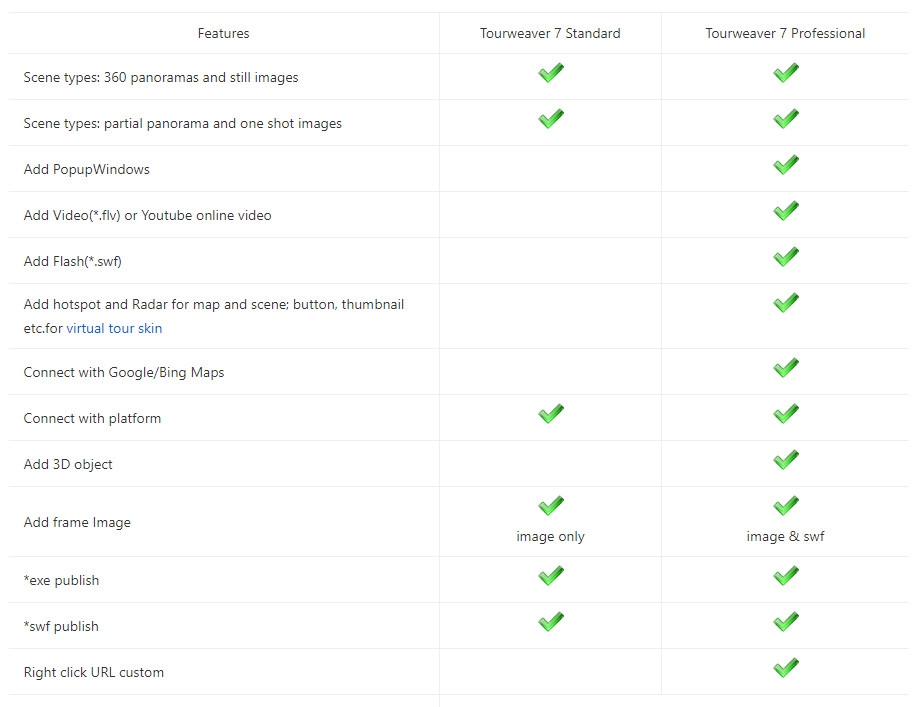
Task: Click Professional checkmark for Google/Bing Maps row
Action: [x=786, y=368]
